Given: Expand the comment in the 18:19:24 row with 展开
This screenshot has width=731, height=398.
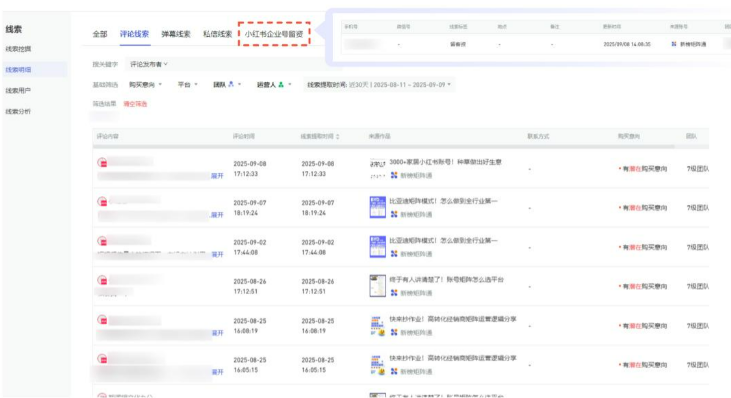Looking at the screenshot, I should click(217, 215).
